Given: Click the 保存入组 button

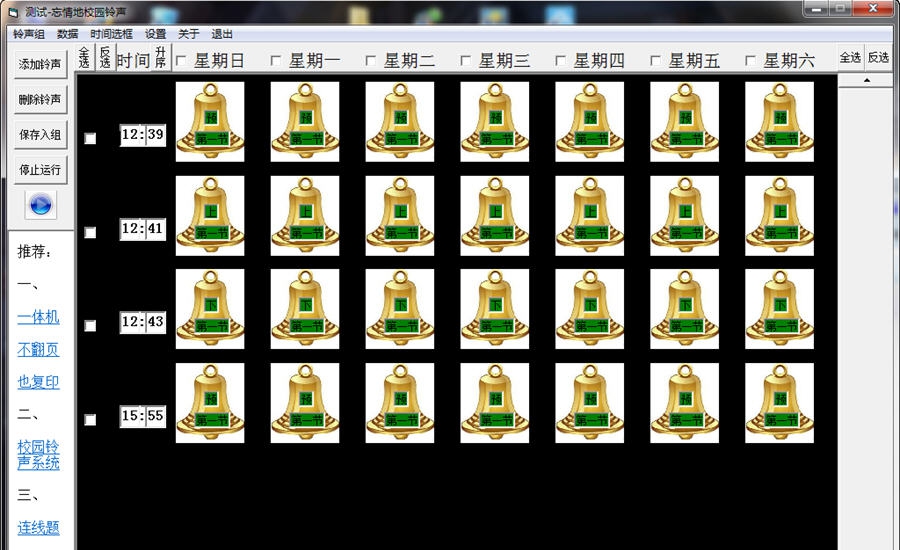Looking at the screenshot, I should 40,135.
